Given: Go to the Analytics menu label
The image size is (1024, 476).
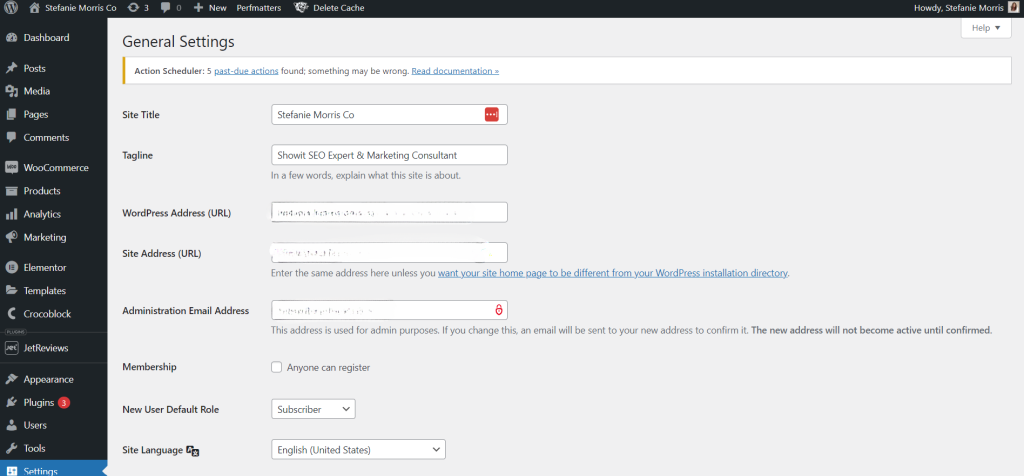Looking at the screenshot, I should point(42,214).
